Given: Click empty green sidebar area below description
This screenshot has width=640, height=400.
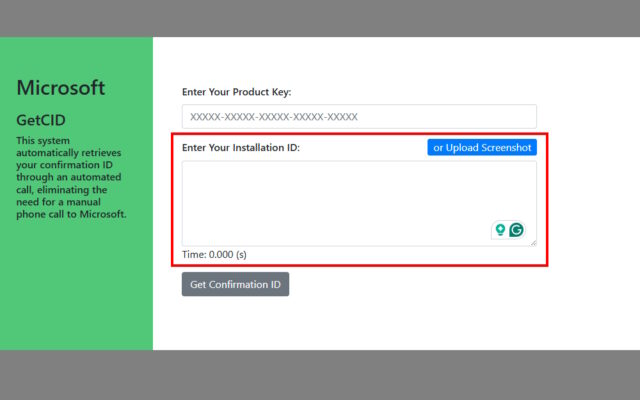Looking at the screenshot, I should coord(76,290).
